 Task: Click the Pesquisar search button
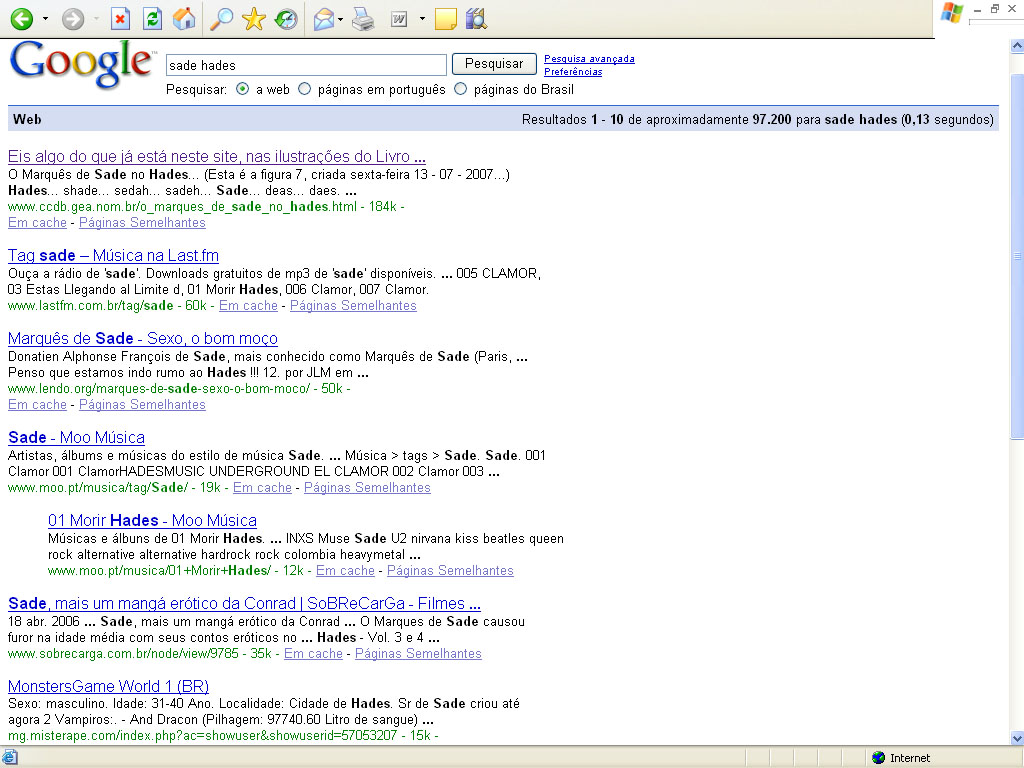pyautogui.click(x=494, y=64)
